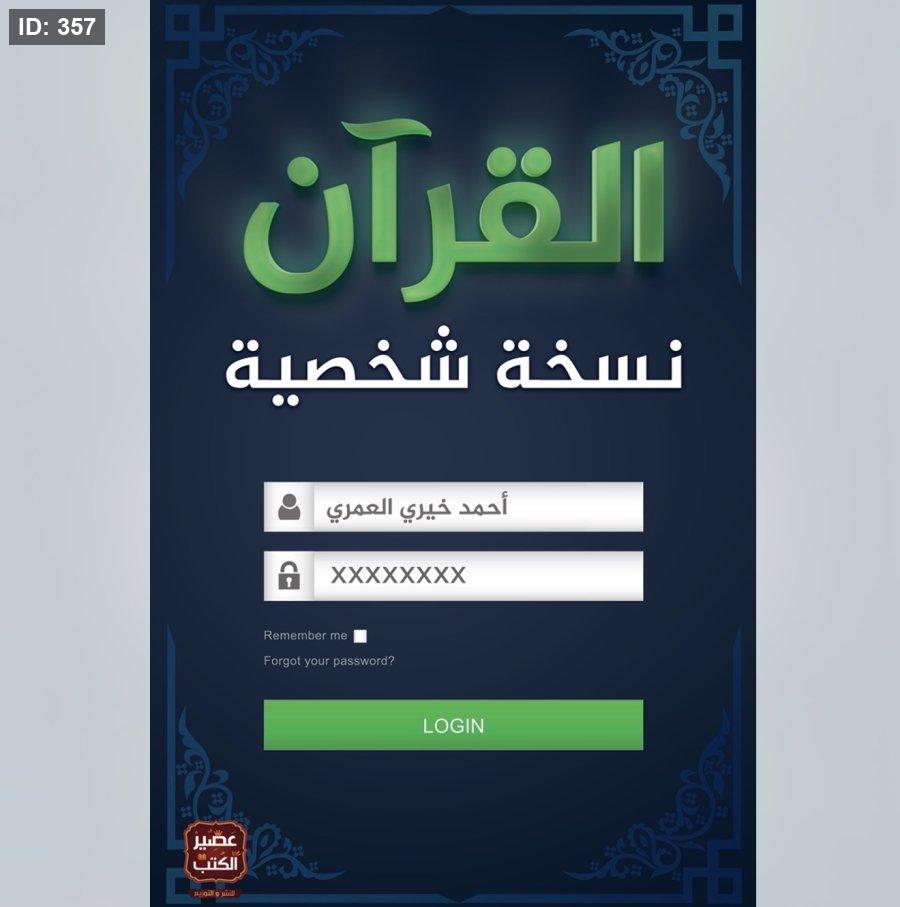Click the green القرآن title text

point(454,211)
